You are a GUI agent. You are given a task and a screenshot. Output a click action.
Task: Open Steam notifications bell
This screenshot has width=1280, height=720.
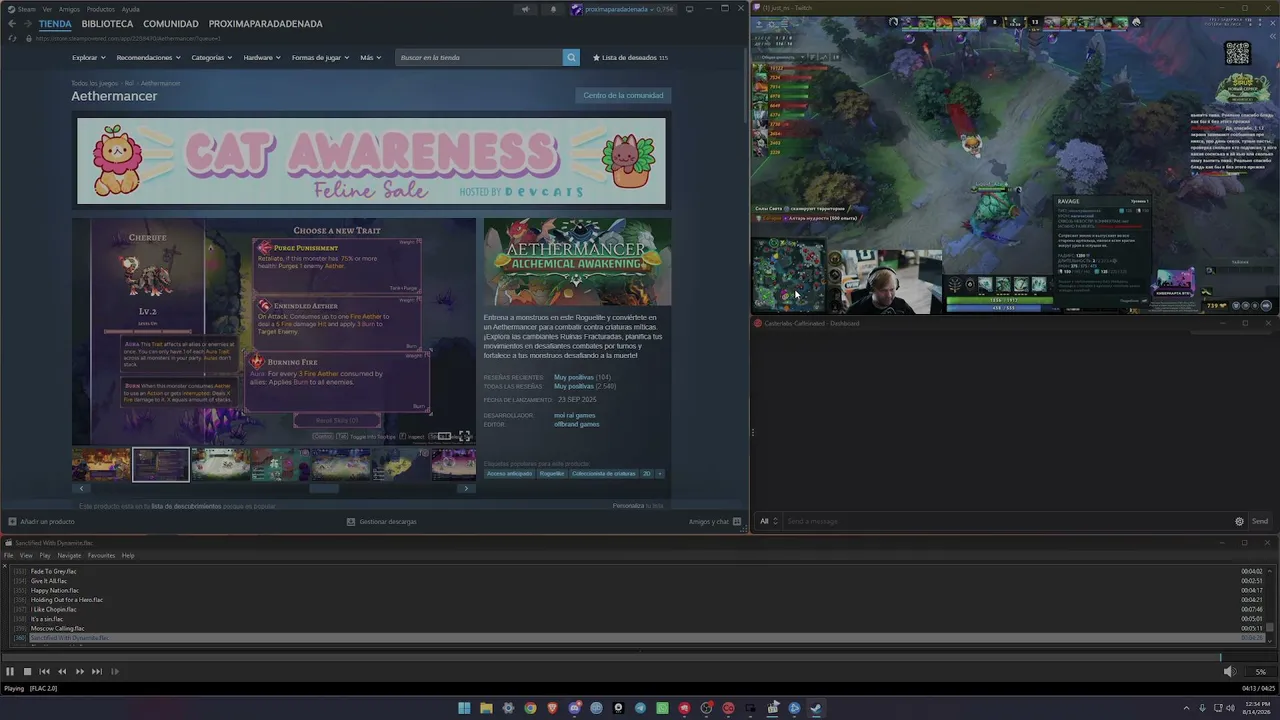point(553,9)
